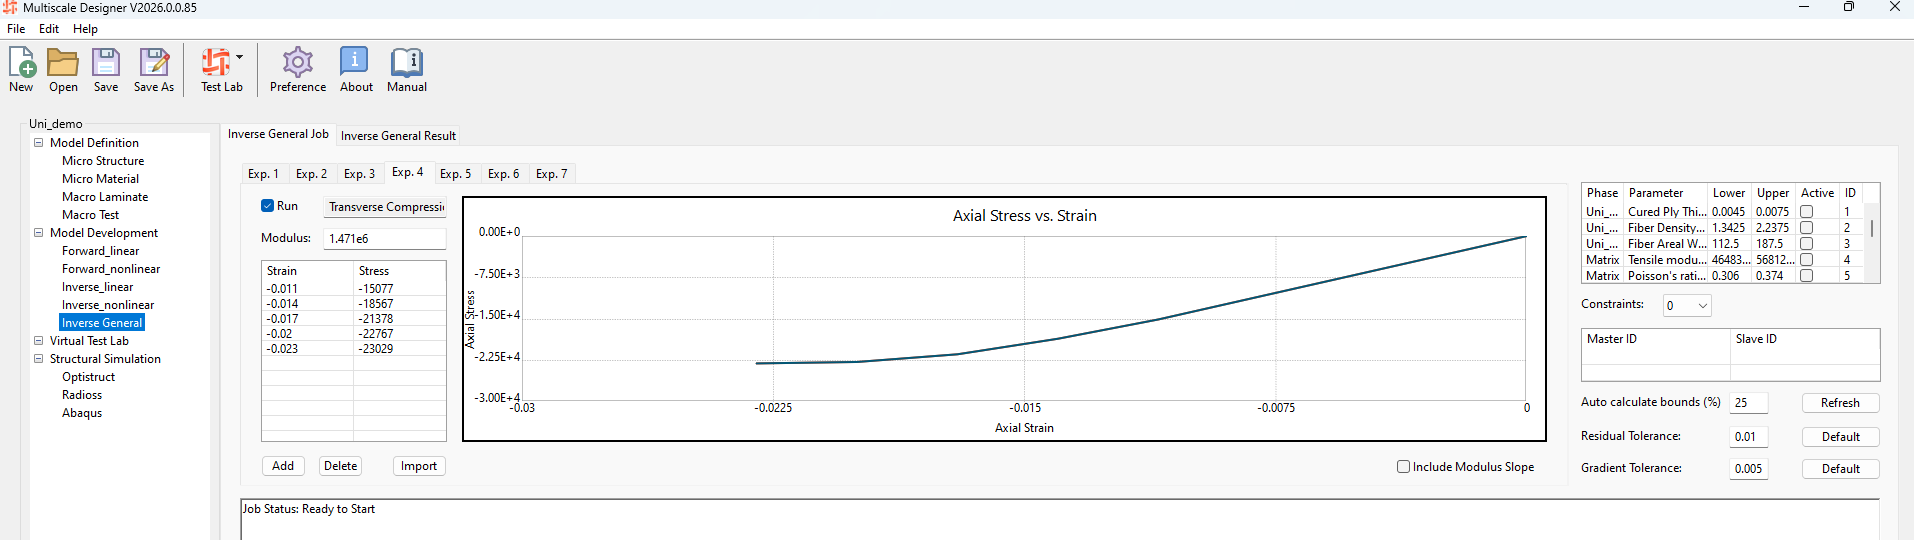Open the Test Lab dropdown arrow
The height and width of the screenshot is (540, 1914).
pyautogui.click(x=240, y=57)
